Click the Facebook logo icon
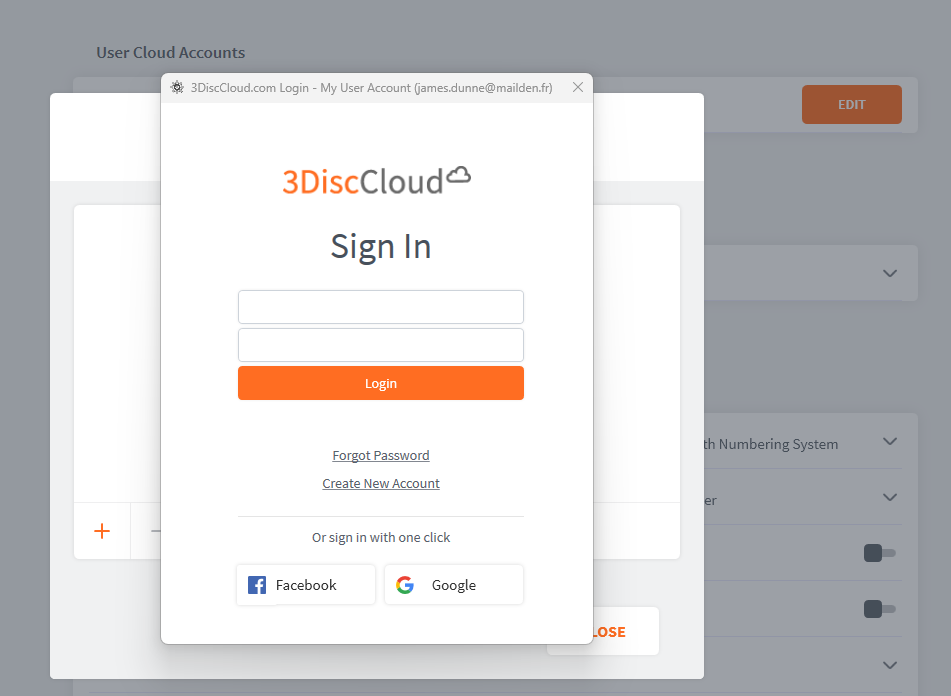The width and height of the screenshot is (951, 696). (x=257, y=585)
